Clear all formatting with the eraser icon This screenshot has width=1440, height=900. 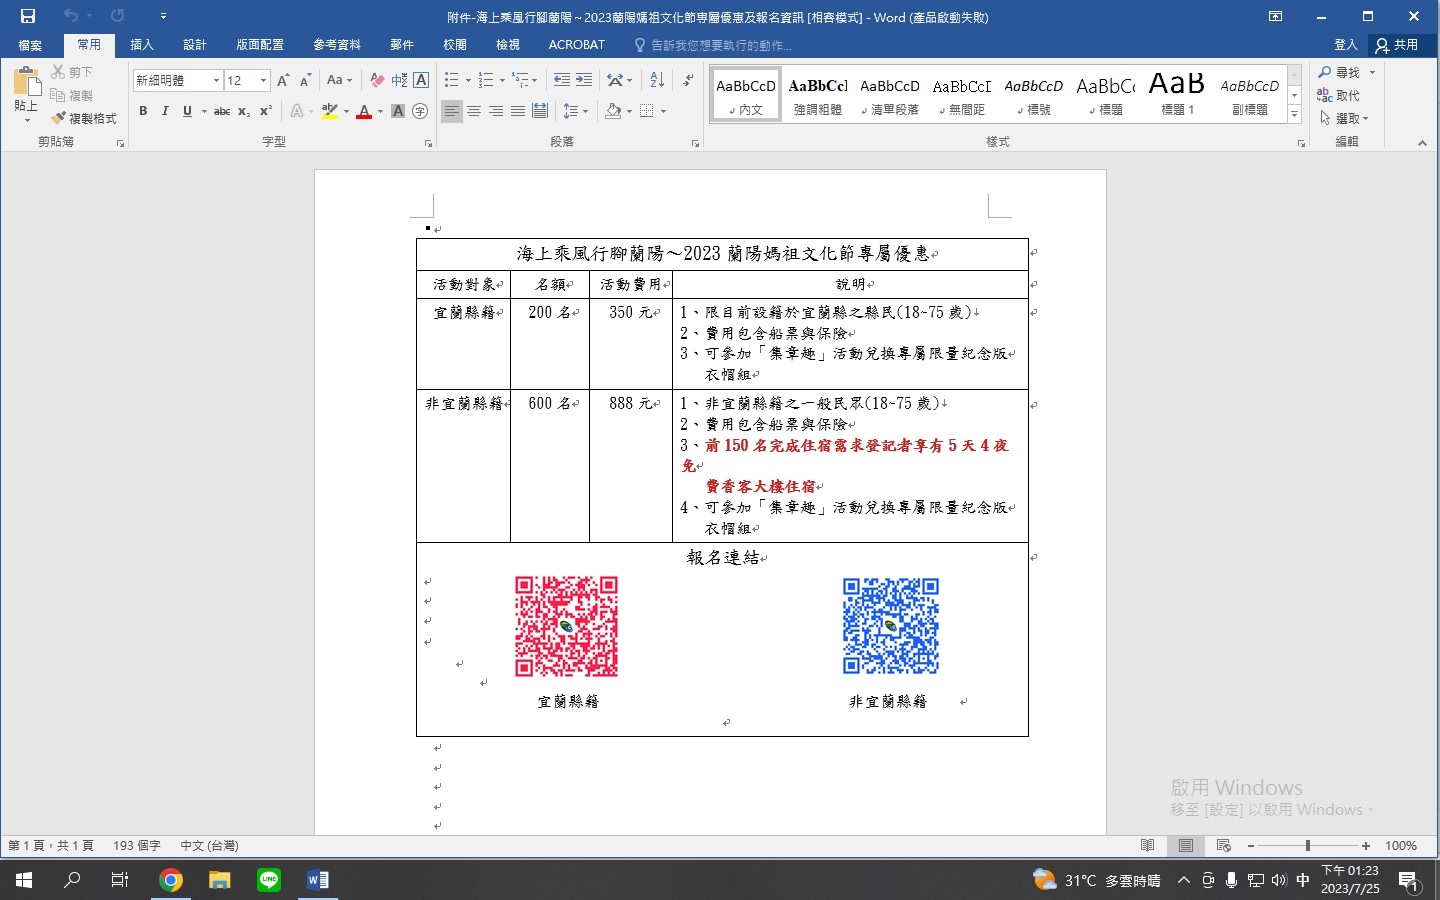coord(377,80)
